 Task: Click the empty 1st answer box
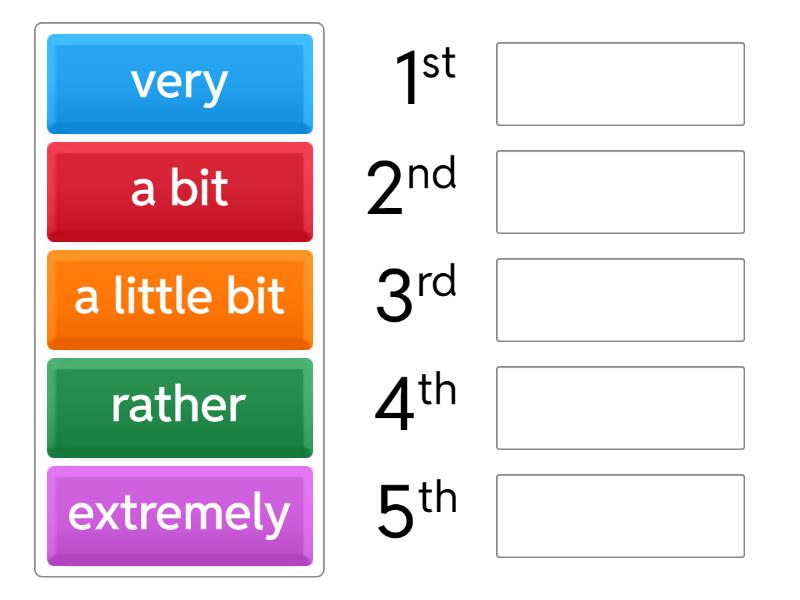click(x=620, y=84)
